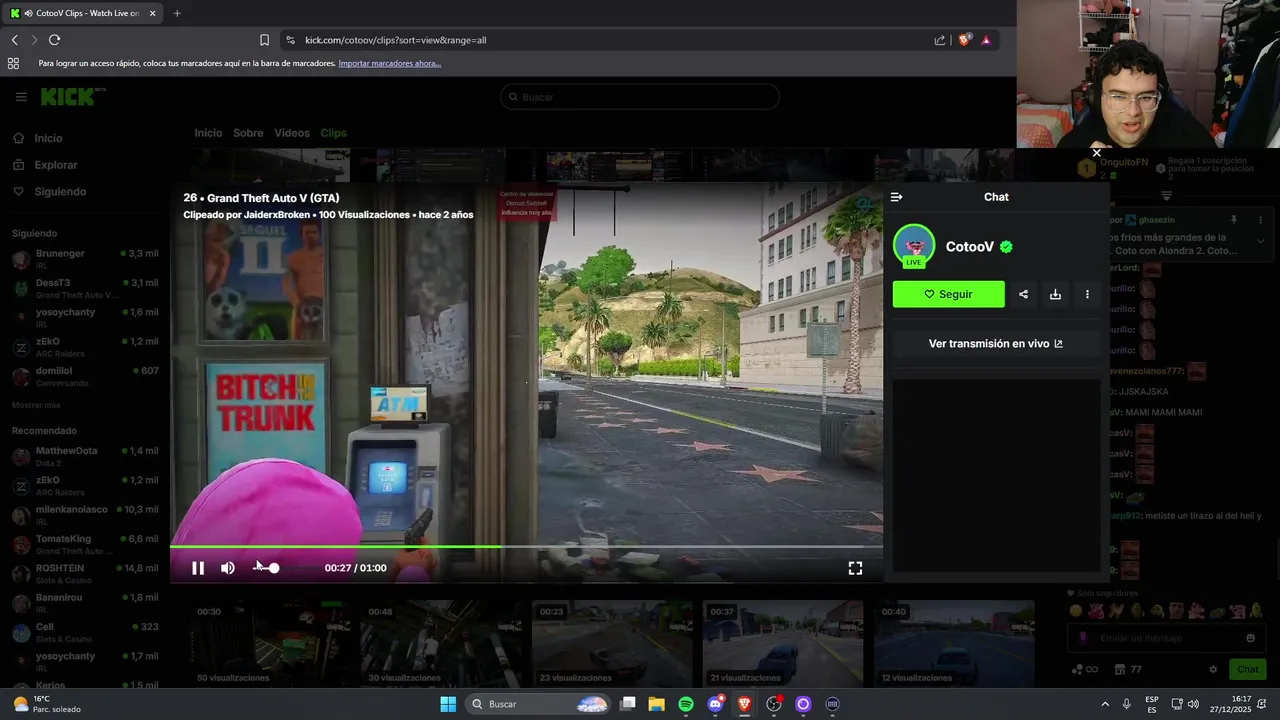
Task: Open domilol followed channel
Action: click(86, 376)
